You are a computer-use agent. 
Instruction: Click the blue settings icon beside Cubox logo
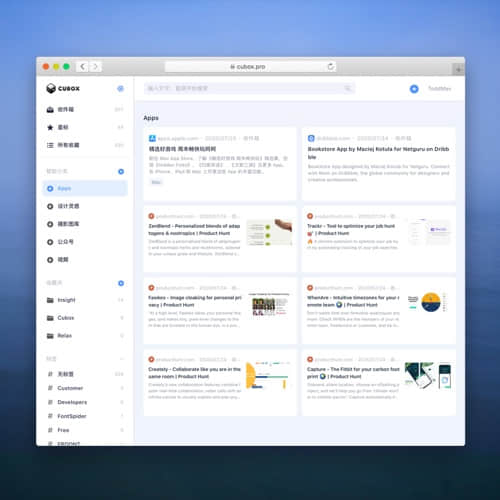coord(120,88)
